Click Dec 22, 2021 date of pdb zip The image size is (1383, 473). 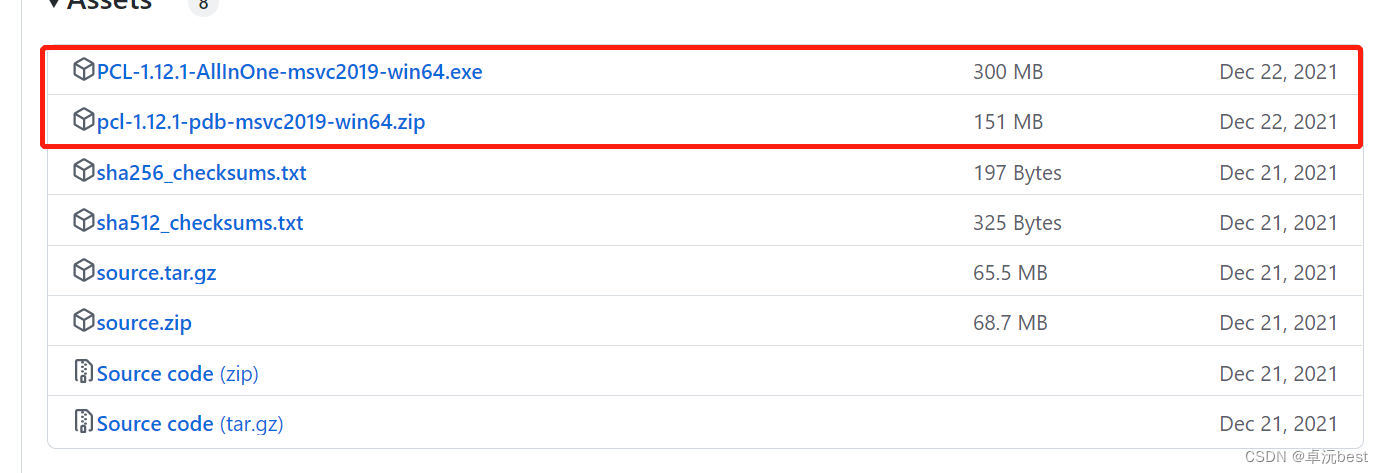tap(1278, 122)
